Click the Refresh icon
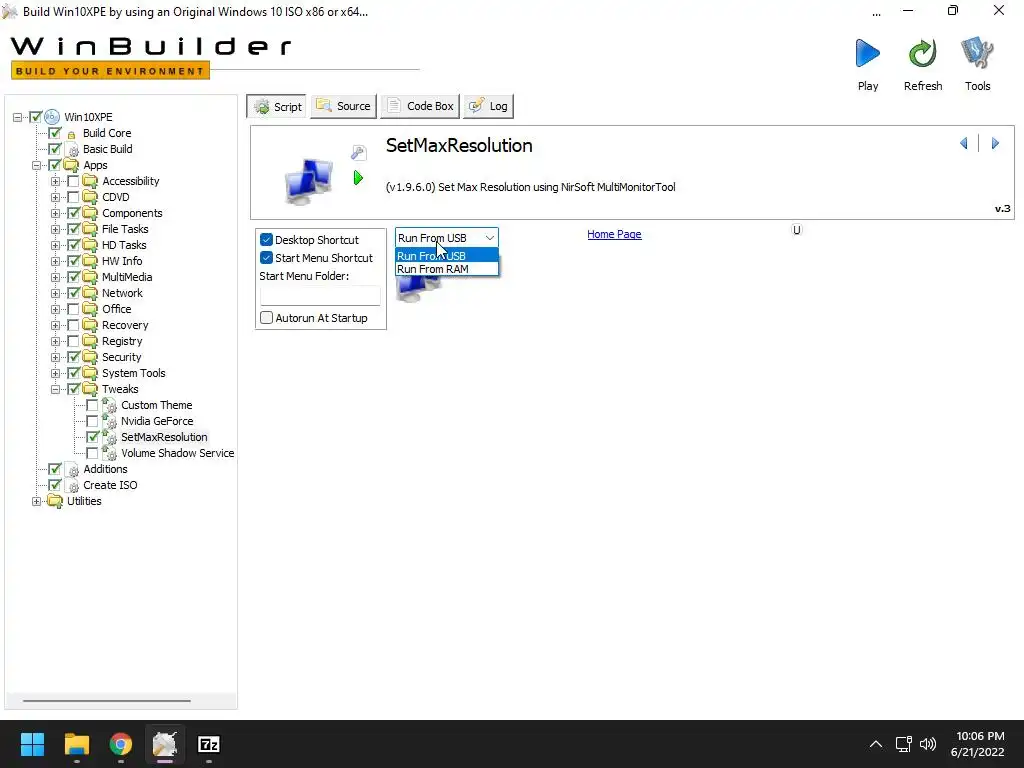 point(922,54)
